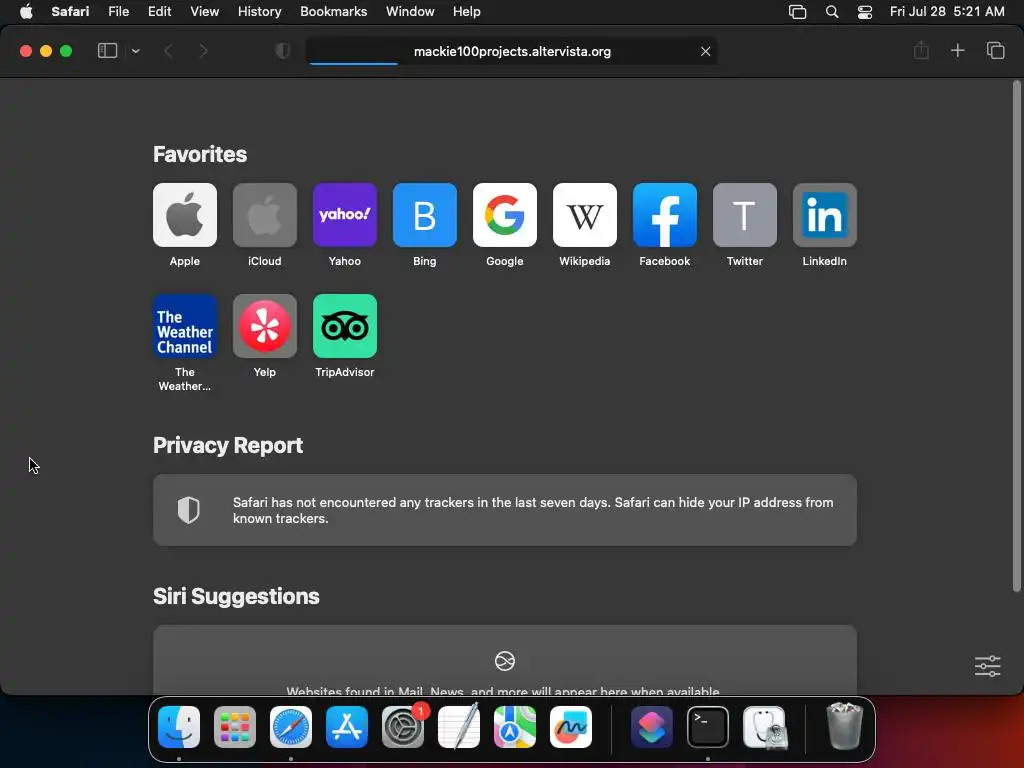Open the Help menu
This screenshot has height=768, width=1024.
466,12
